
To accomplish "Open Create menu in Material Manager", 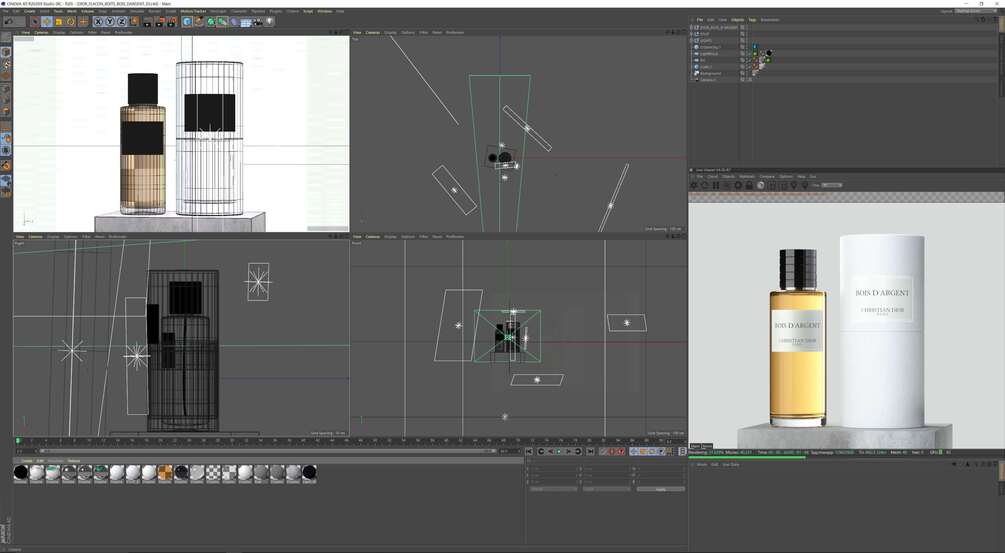I will point(27,461).
